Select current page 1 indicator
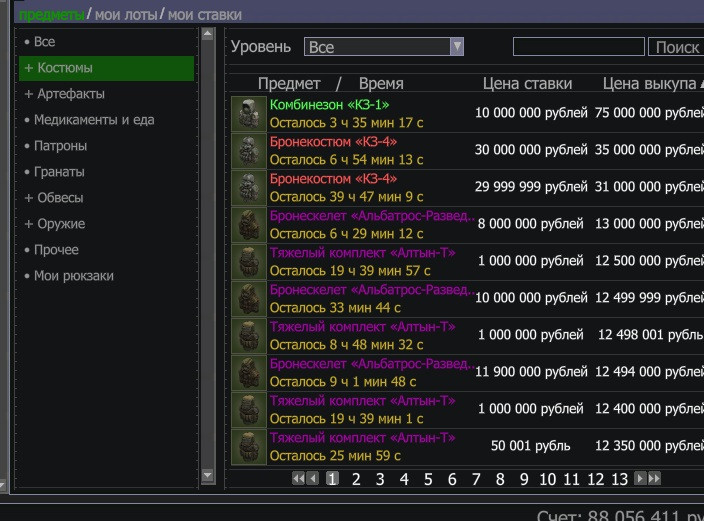Viewport: 704px width, 521px height. coord(332,479)
